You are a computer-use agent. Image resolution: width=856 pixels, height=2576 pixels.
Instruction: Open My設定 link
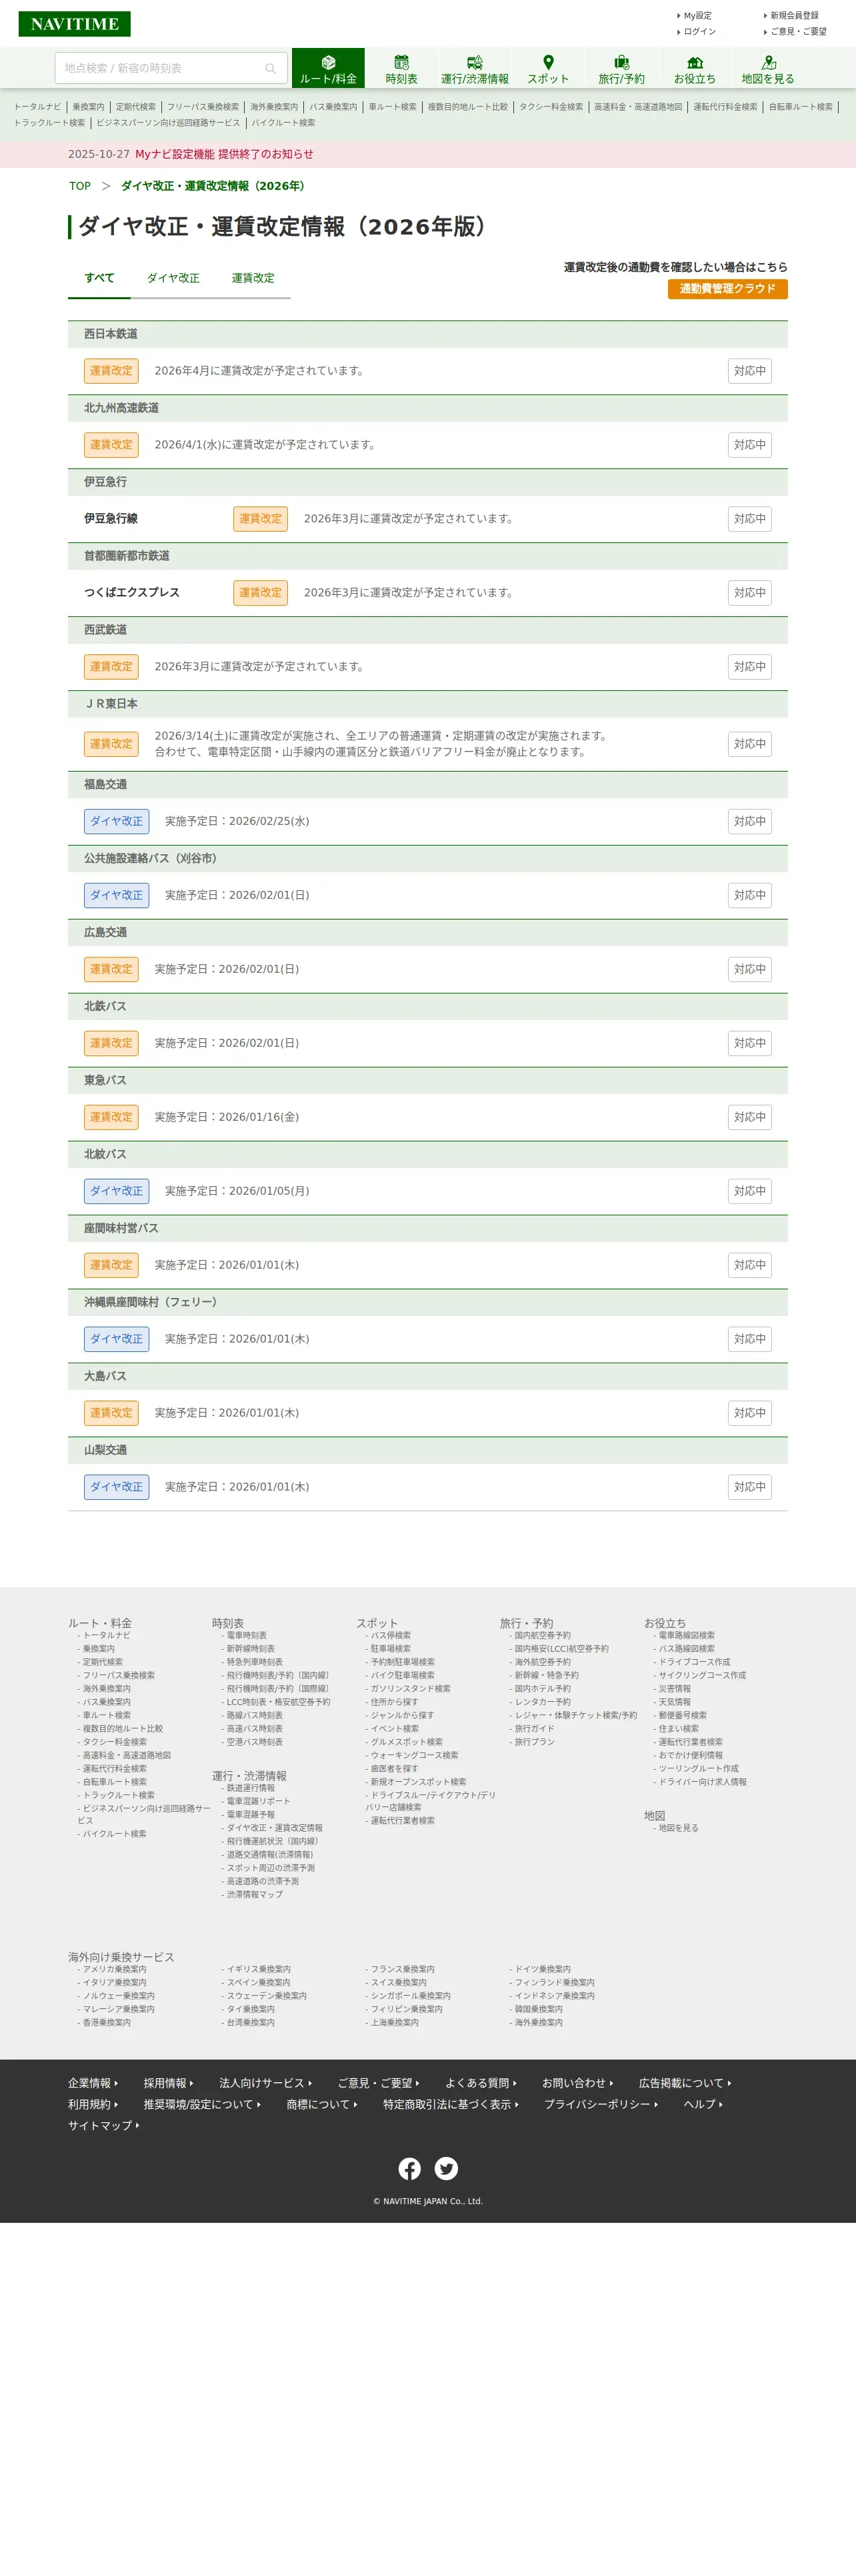(x=697, y=16)
